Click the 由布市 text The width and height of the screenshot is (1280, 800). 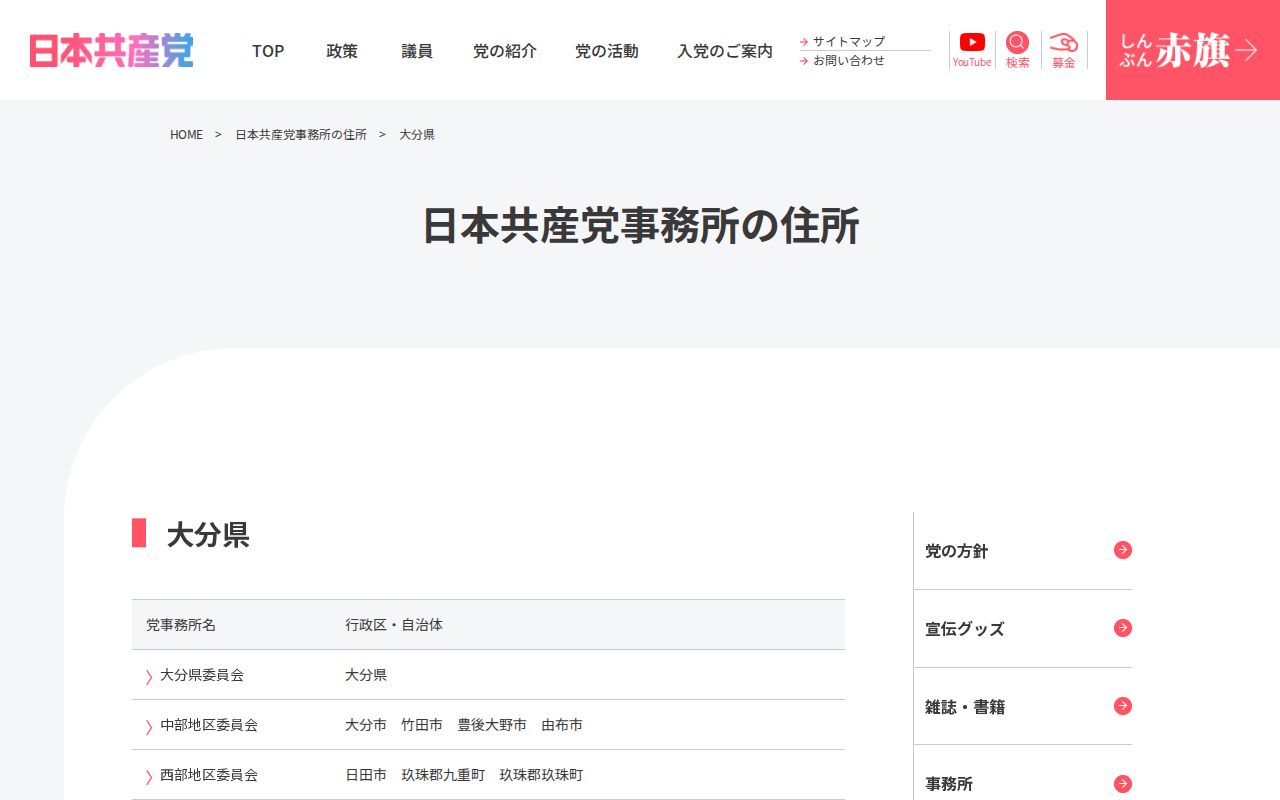pyautogui.click(x=562, y=725)
